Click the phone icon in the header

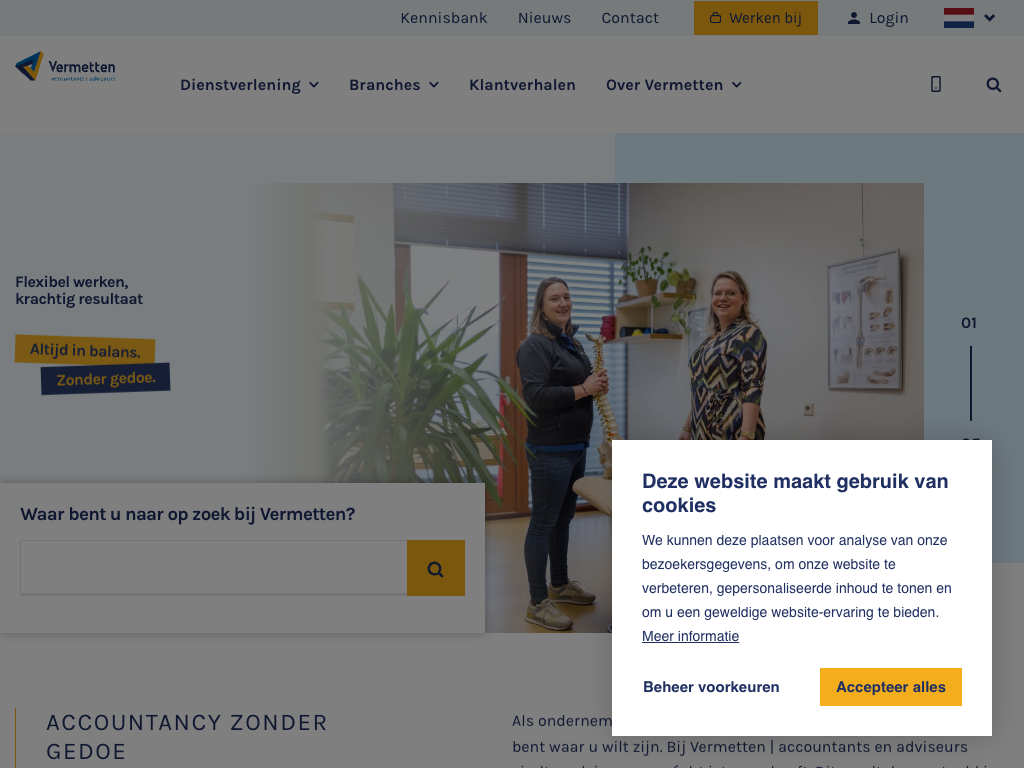(936, 84)
